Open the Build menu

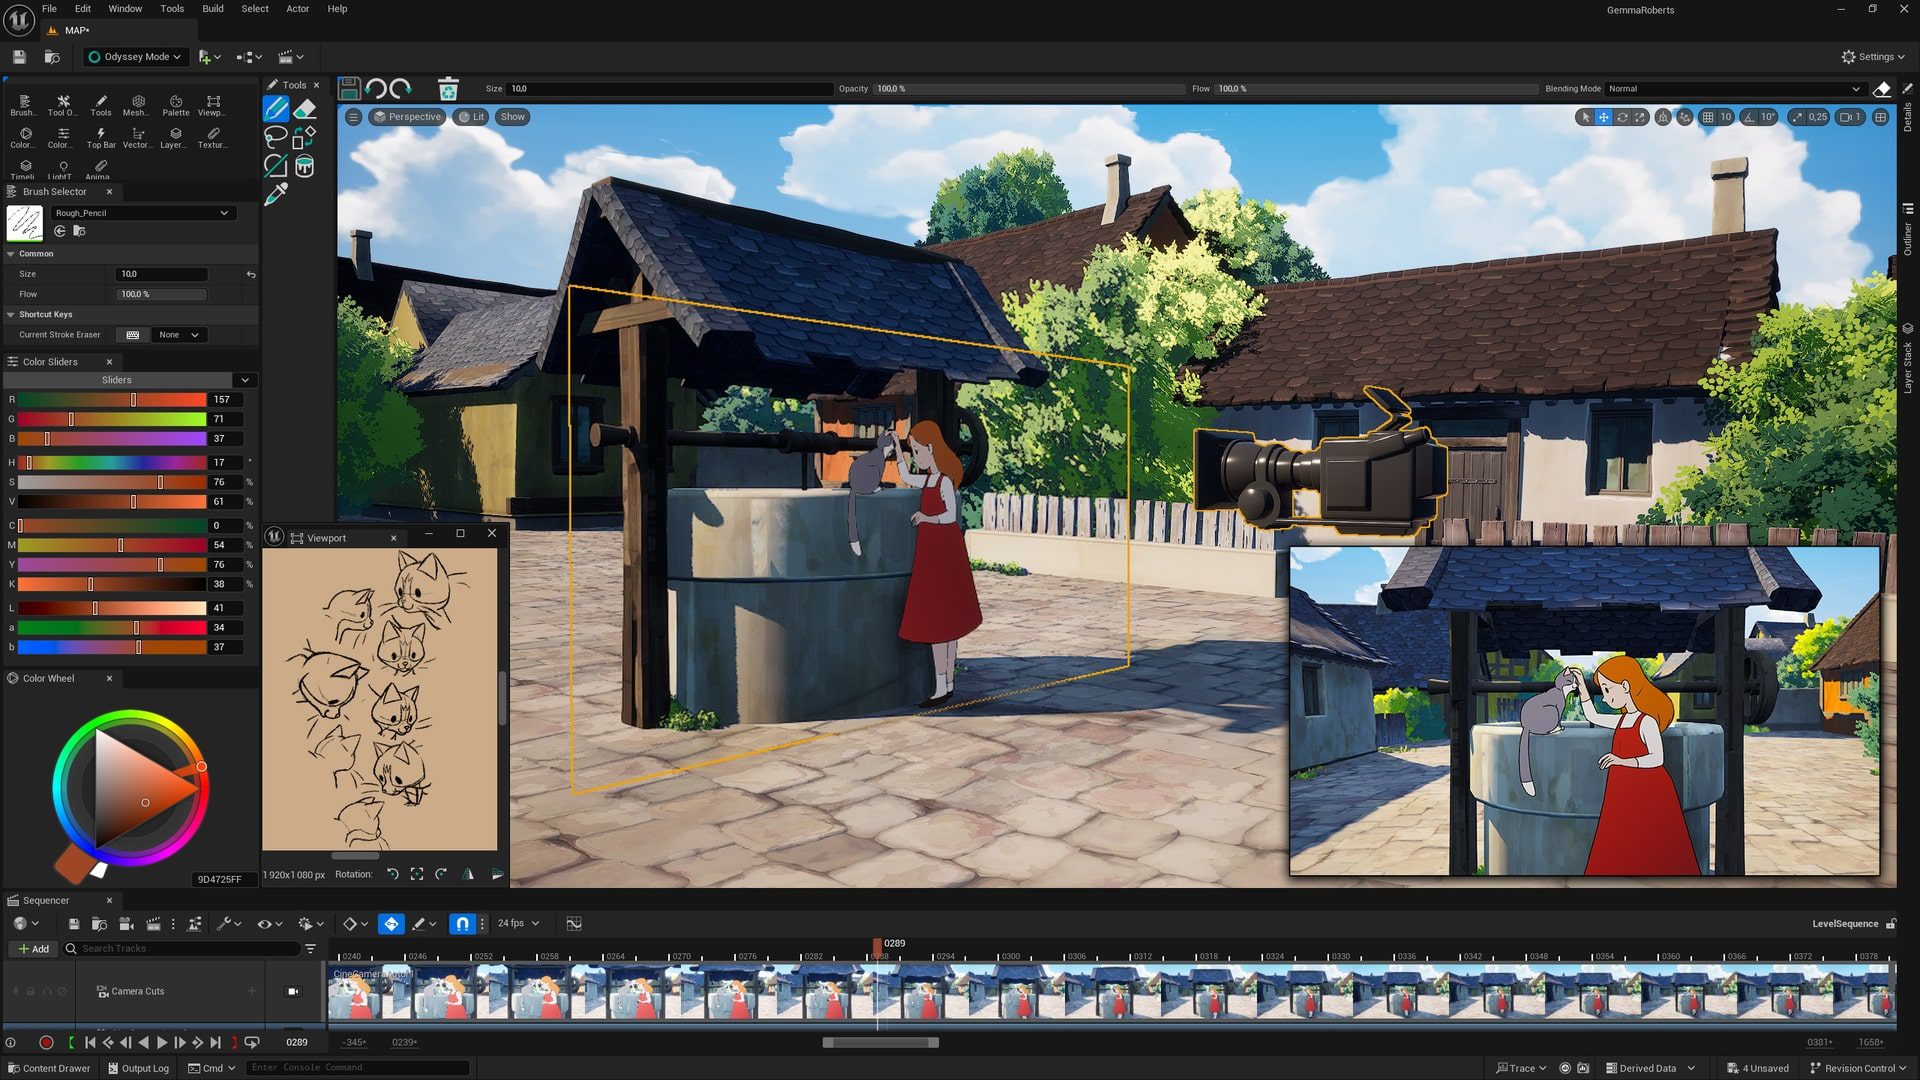click(211, 8)
